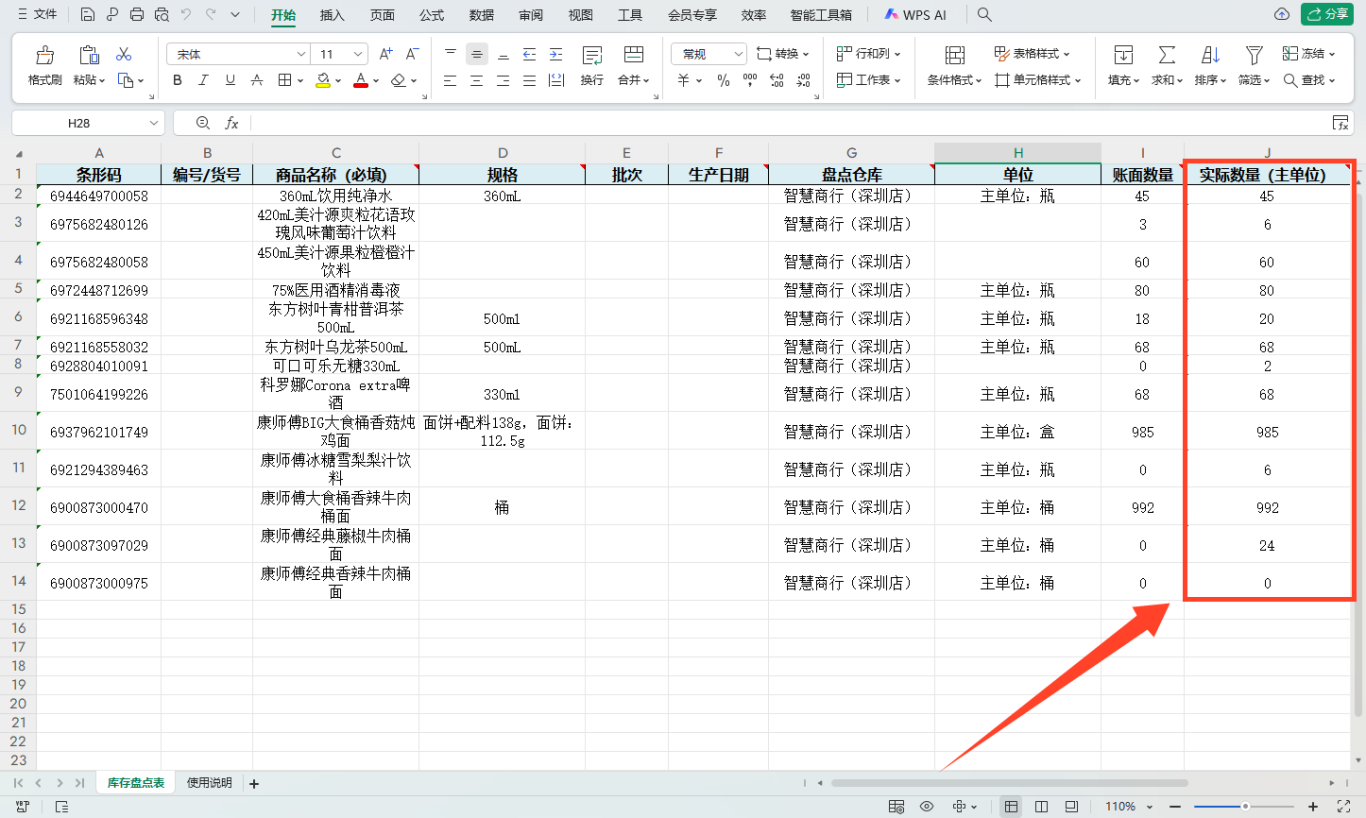Toggle align text left button
Image resolution: width=1366 pixels, height=818 pixels.
click(450, 80)
